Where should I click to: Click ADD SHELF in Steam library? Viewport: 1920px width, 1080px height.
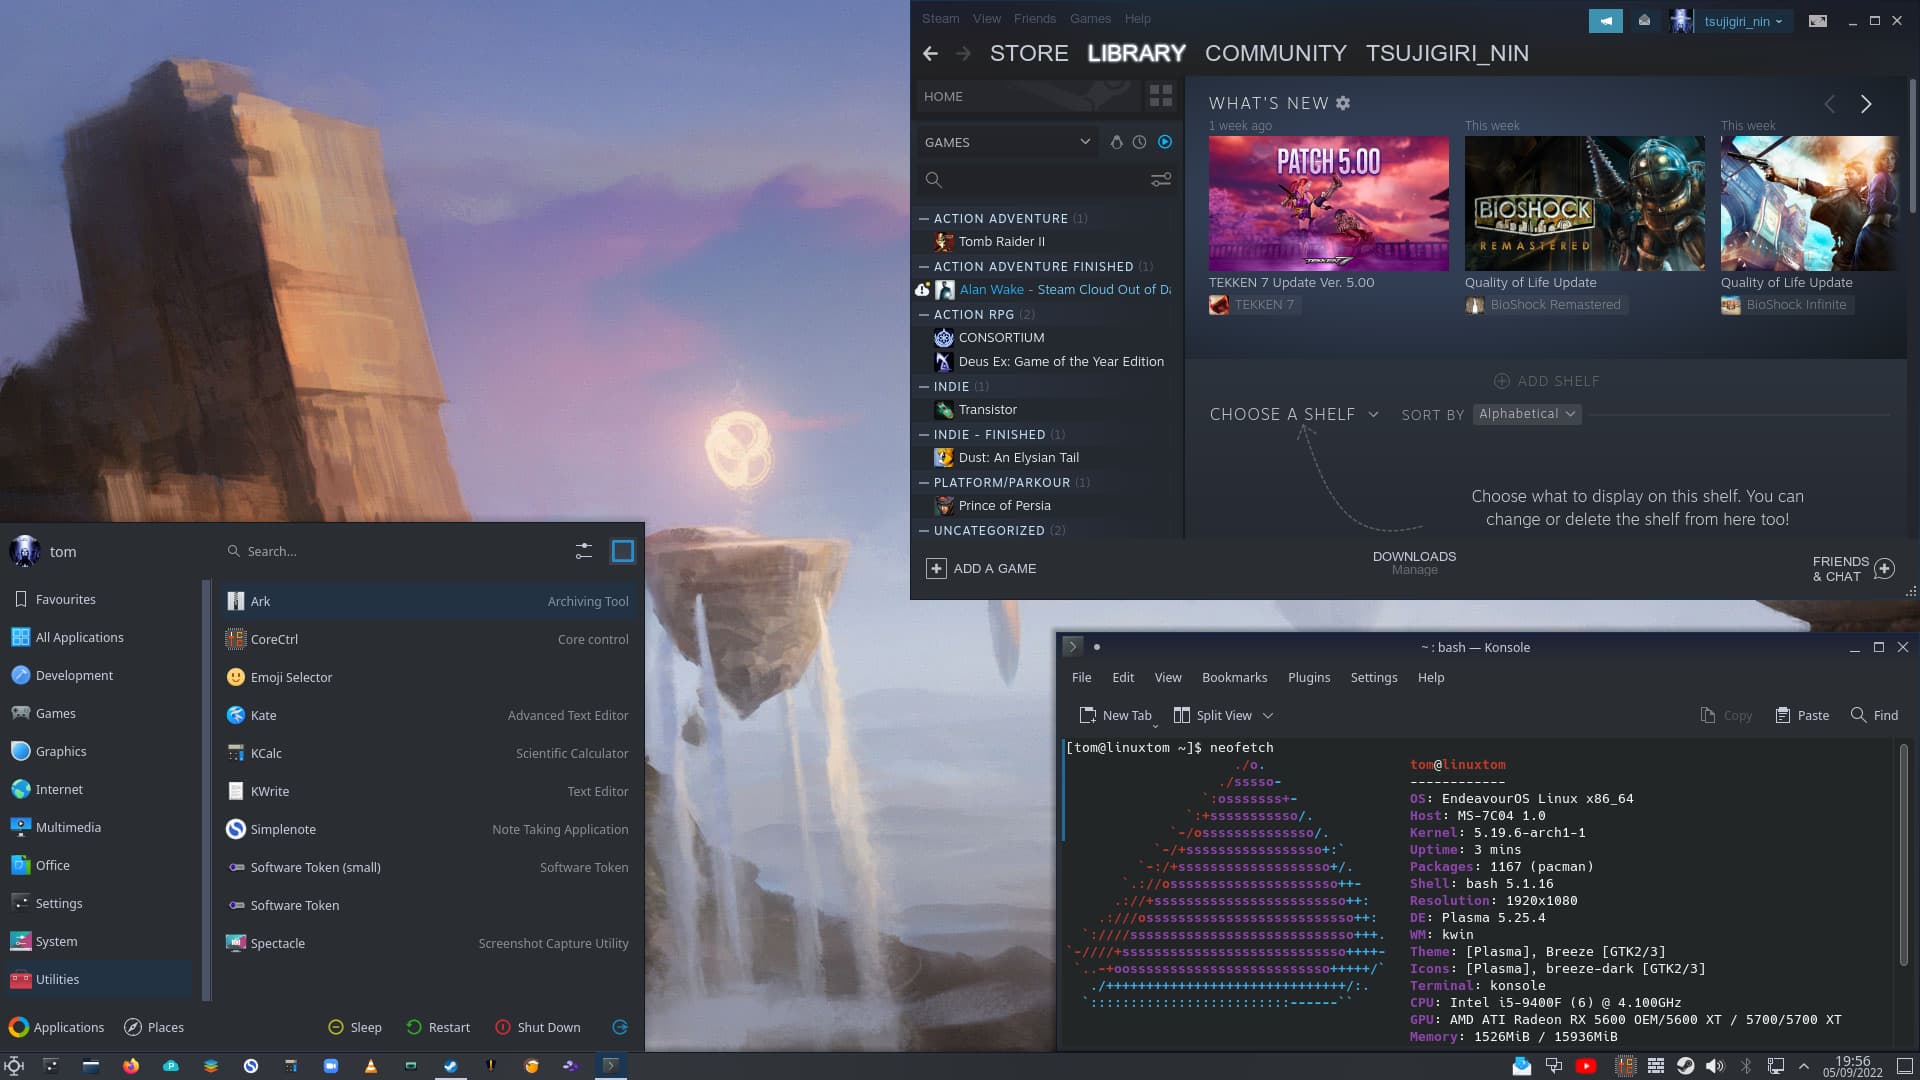[1546, 381]
